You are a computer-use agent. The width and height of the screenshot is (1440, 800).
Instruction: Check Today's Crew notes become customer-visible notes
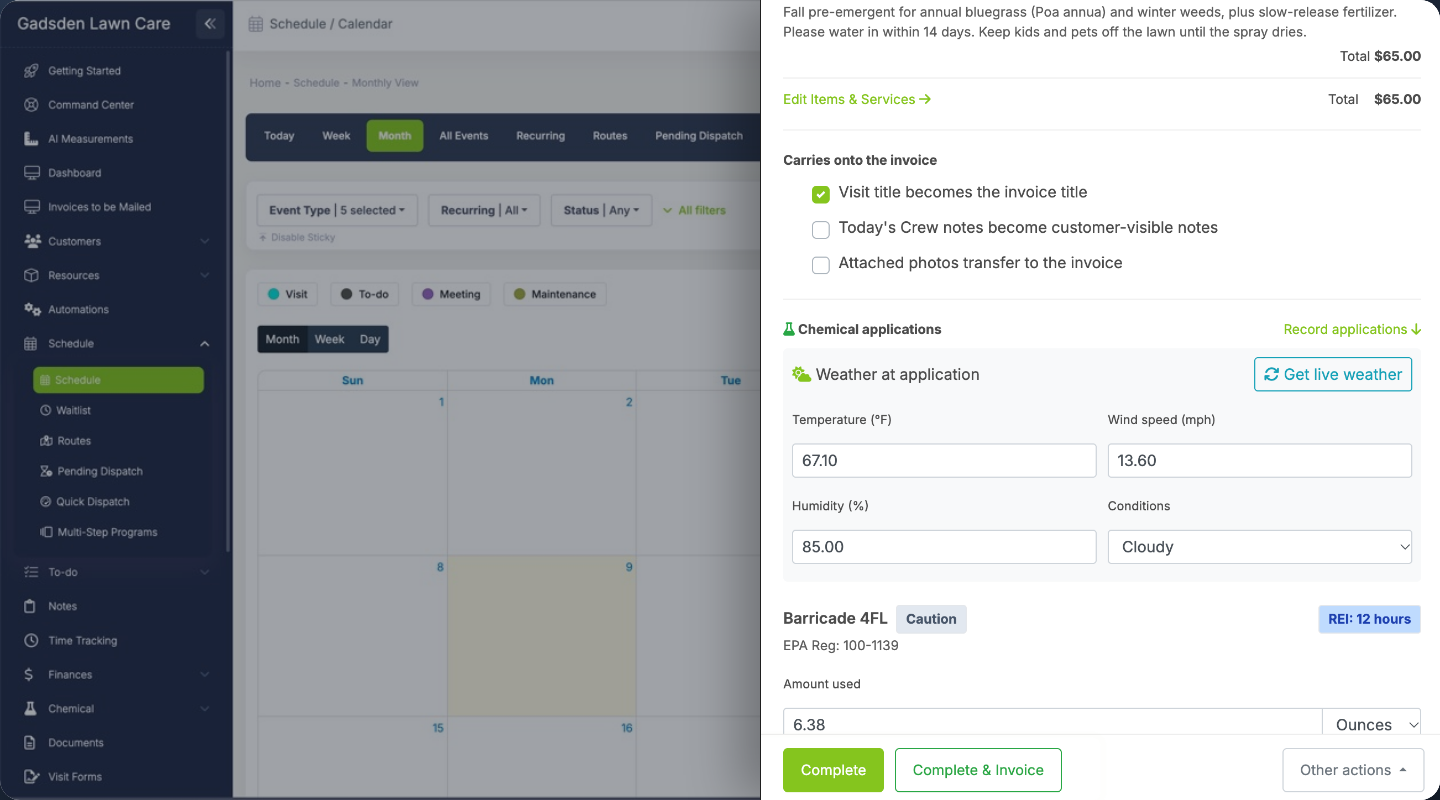pos(821,230)
